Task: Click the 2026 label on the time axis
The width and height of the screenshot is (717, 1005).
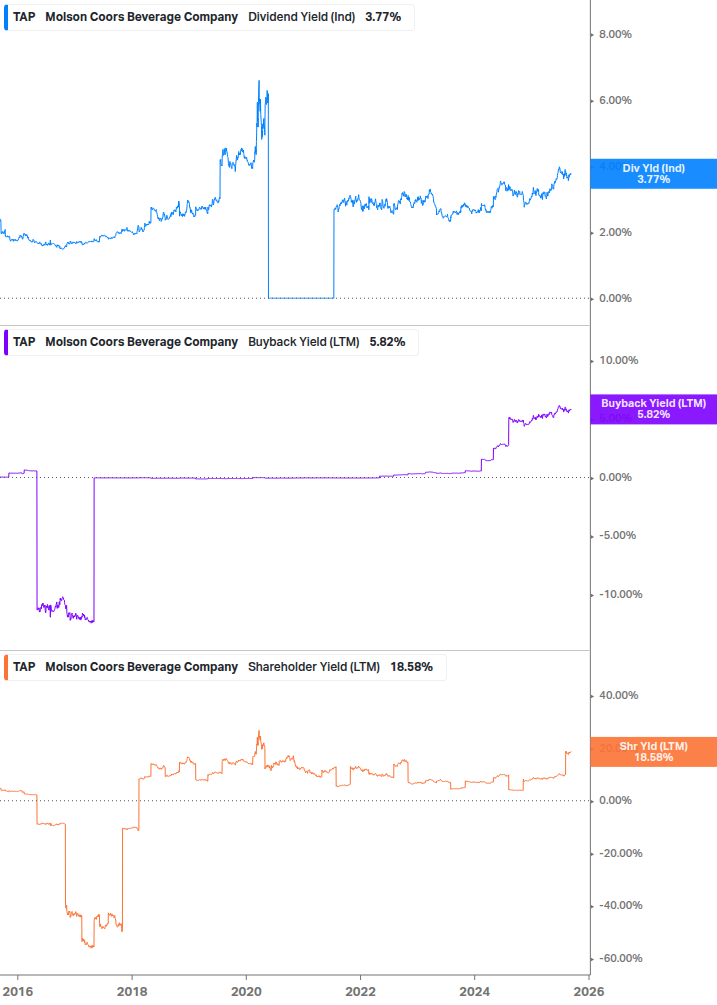Action: click(588, 992)
